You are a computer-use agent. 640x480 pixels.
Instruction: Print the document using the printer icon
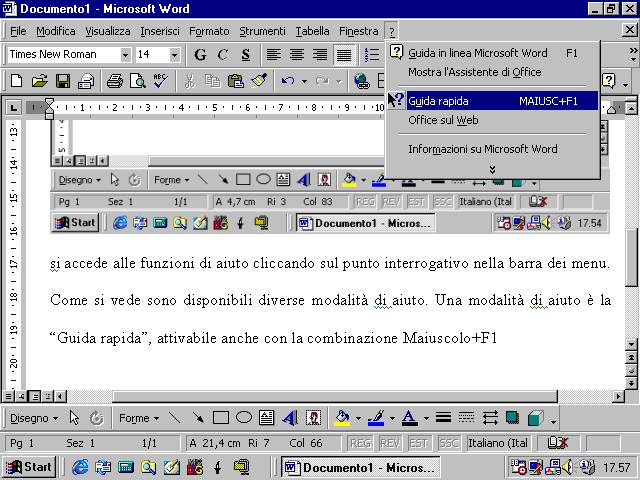[x=115, y=81]
